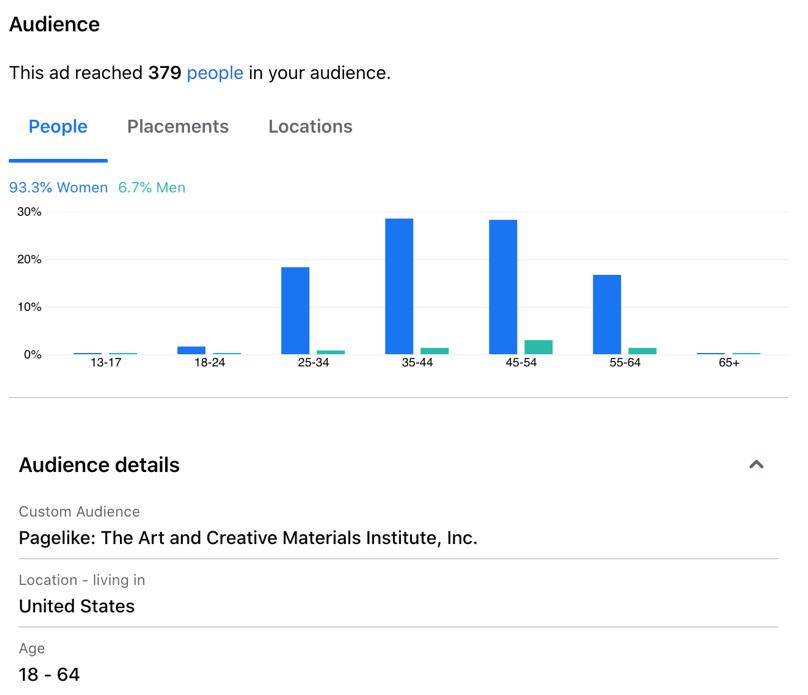Select the United States location value
The width and height of the screenshot is (808, 695).
coord(77,606)
